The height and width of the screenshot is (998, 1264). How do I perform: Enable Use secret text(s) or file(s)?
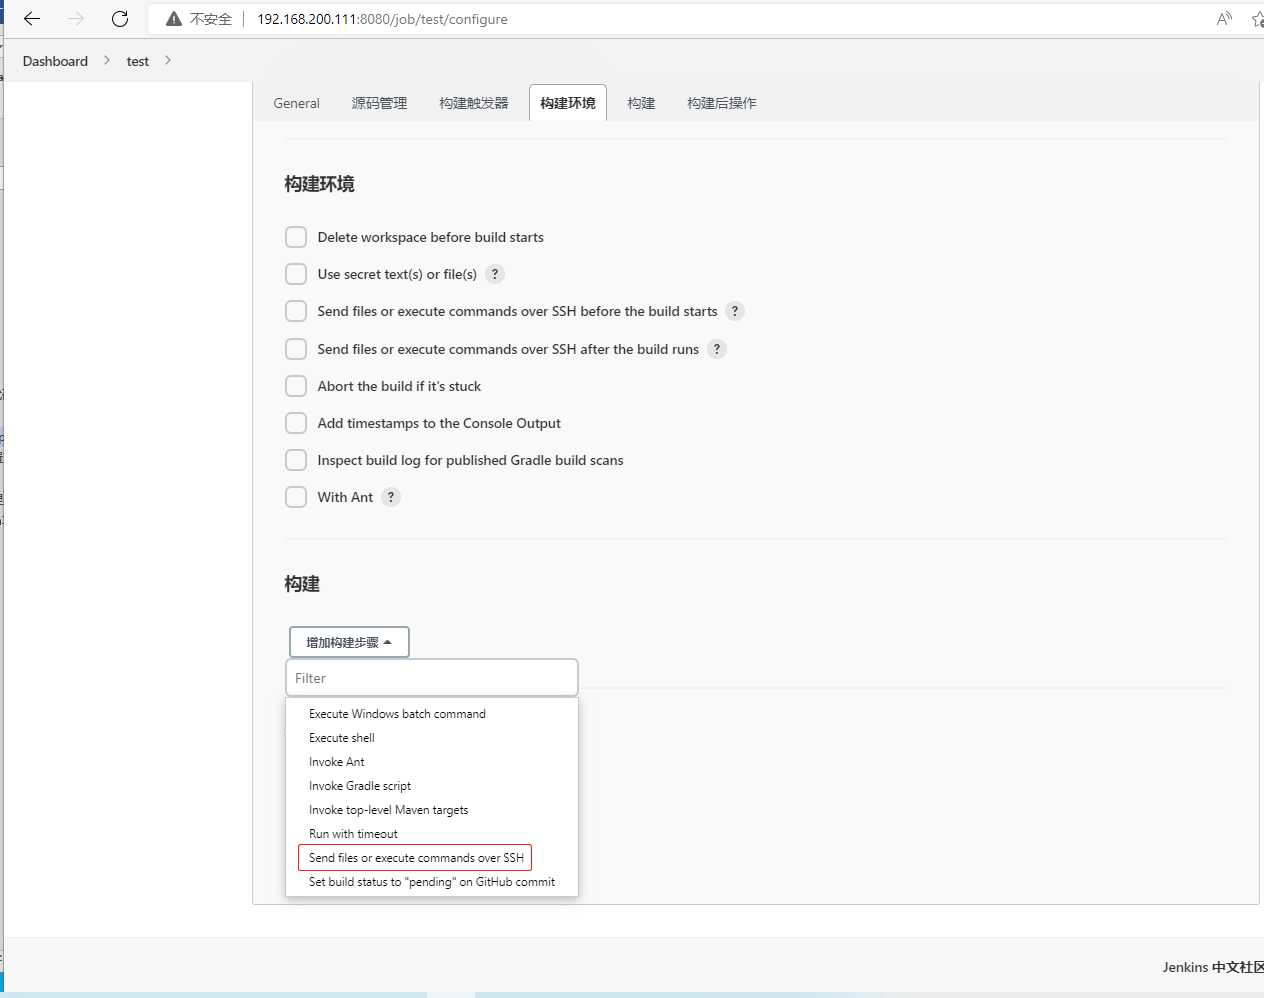pos(296,274)
